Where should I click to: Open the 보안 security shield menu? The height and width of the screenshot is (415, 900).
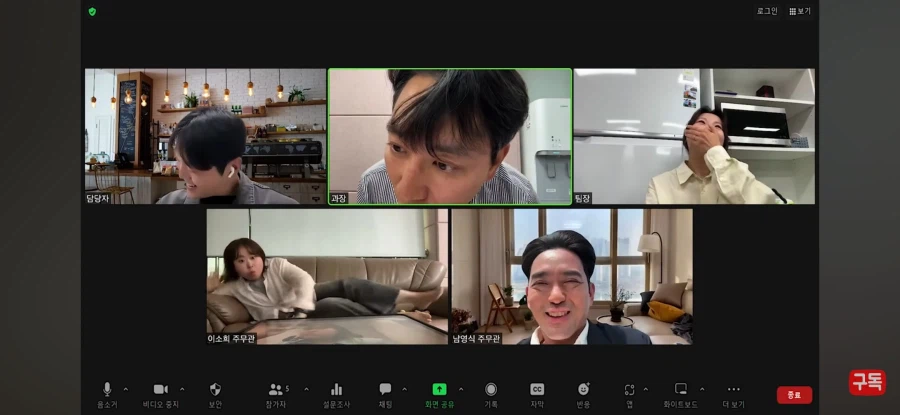[x=215, y=395]
